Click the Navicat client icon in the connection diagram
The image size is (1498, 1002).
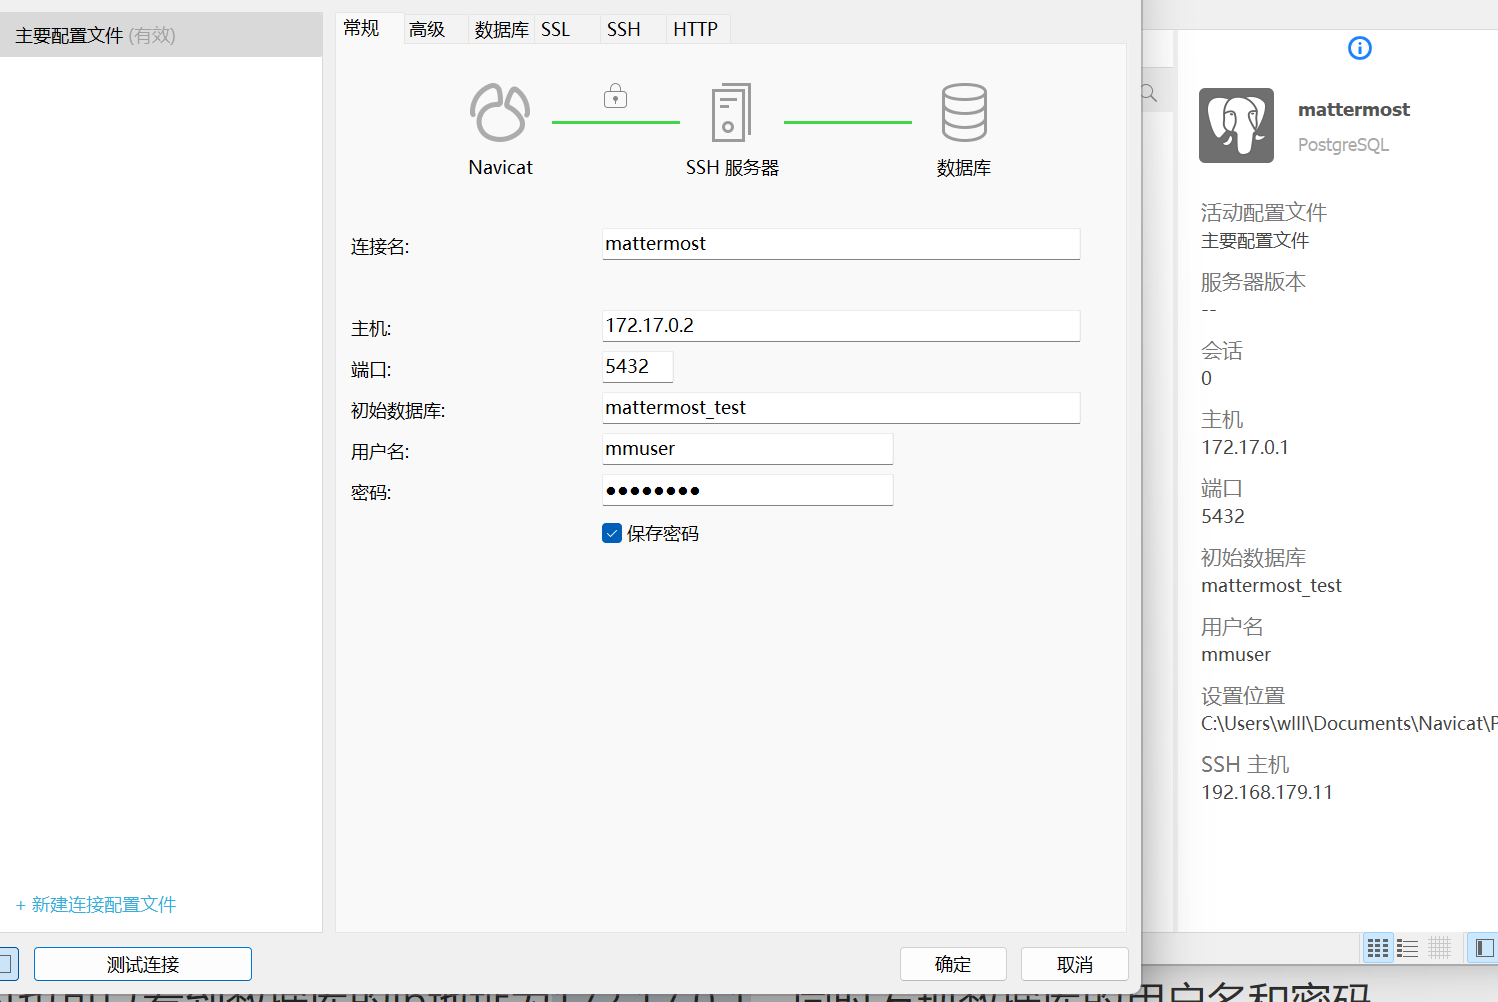click(x=500, y=111)
